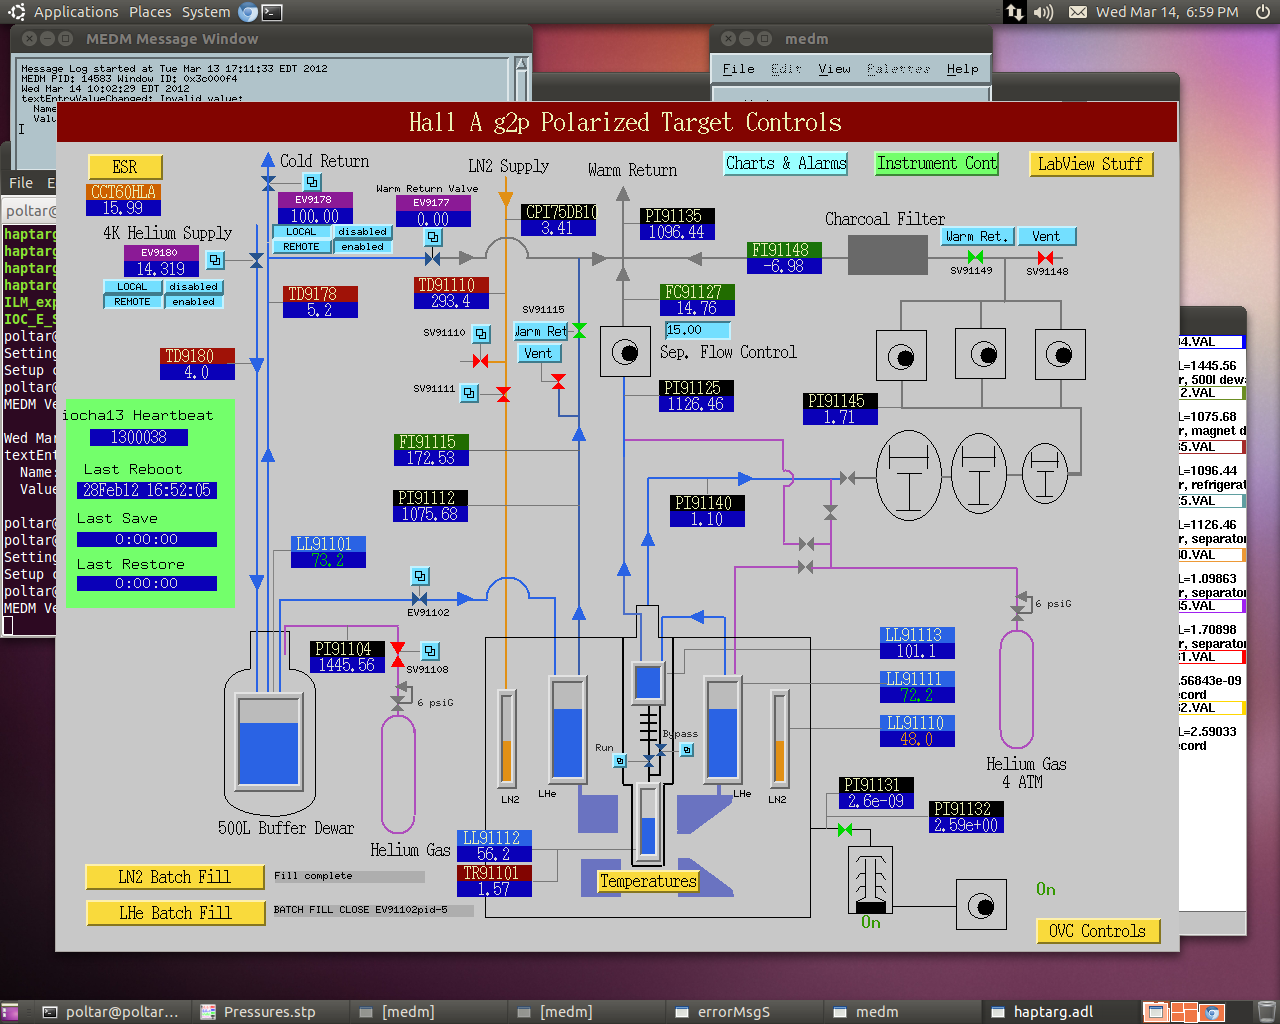Open Charts & Alarms menu
The height and width of the screenshot is (1024, 1280).
[x=786, y=164]
